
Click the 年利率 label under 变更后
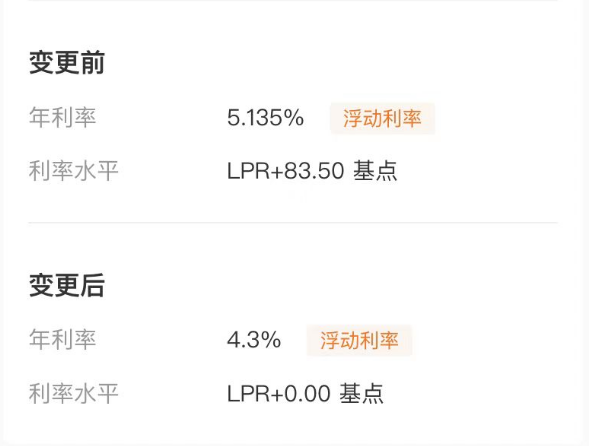(62, 339)
